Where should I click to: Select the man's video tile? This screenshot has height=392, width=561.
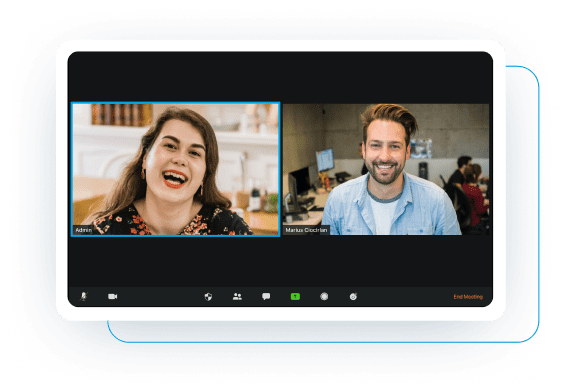386,169
